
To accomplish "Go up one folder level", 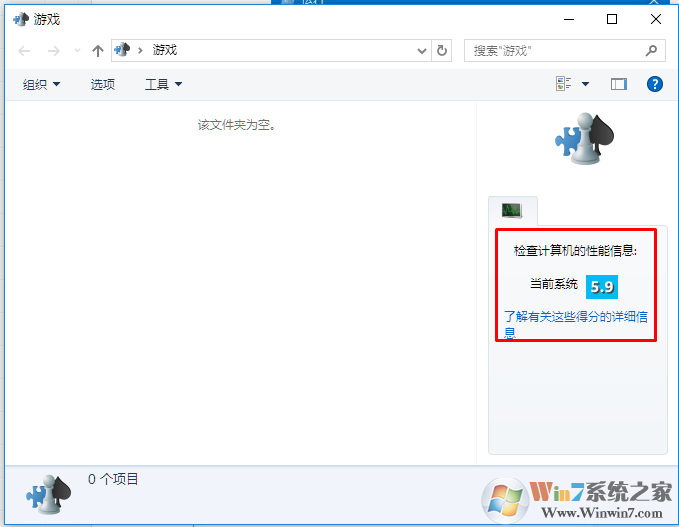I will pyautogui.click(x=98, y=51).
